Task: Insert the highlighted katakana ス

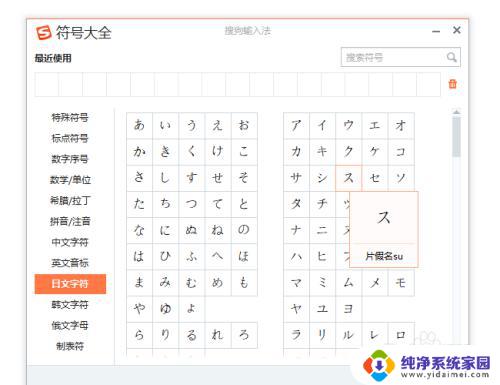Action: 349,178
